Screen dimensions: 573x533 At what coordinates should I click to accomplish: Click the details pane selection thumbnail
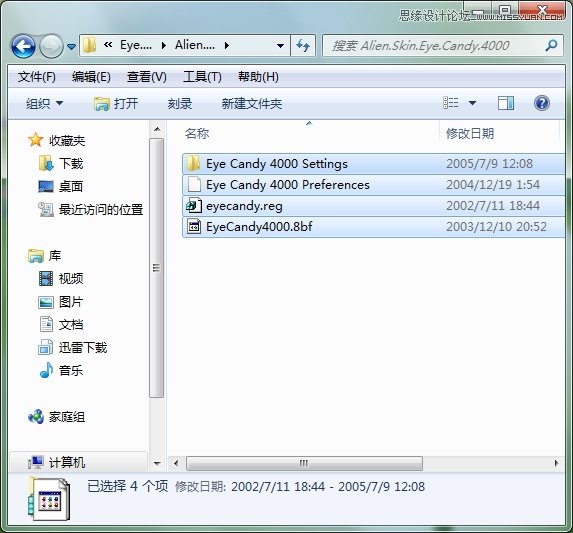coord(49,499)
